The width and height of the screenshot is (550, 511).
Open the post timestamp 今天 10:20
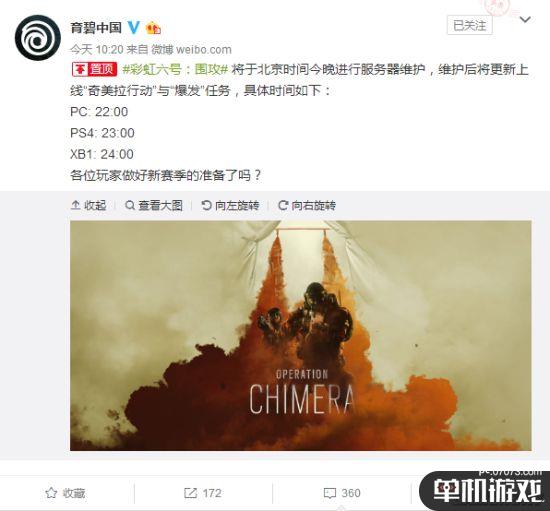(x=97, y=49)
